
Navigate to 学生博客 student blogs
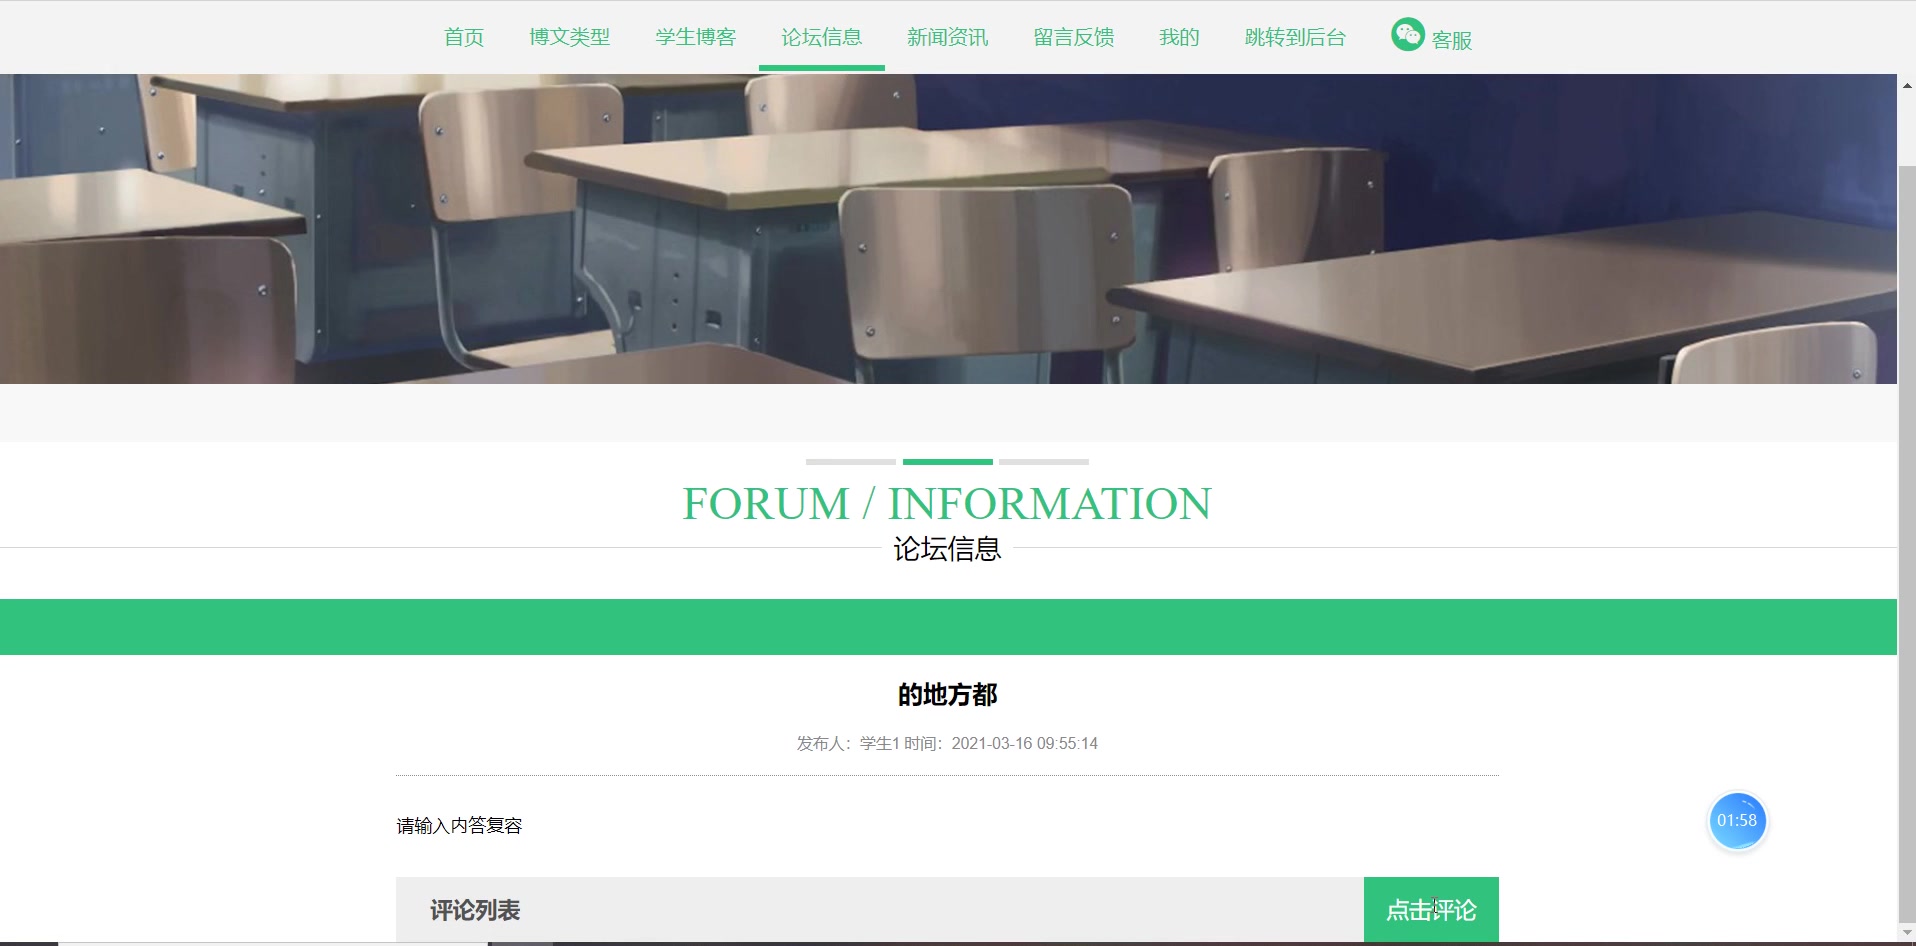[694, 36]
